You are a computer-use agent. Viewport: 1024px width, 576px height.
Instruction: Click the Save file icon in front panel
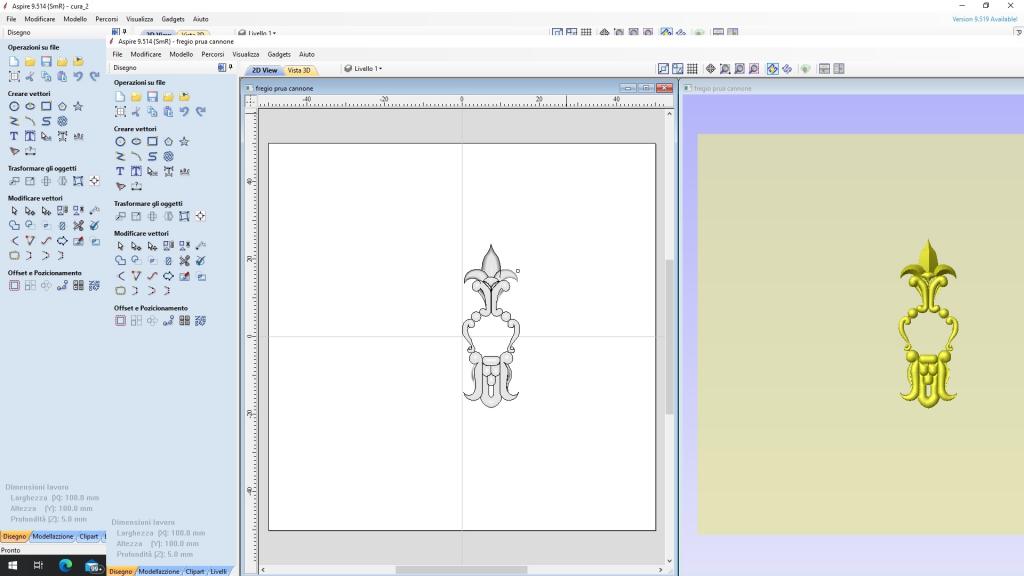click(152, 97)
